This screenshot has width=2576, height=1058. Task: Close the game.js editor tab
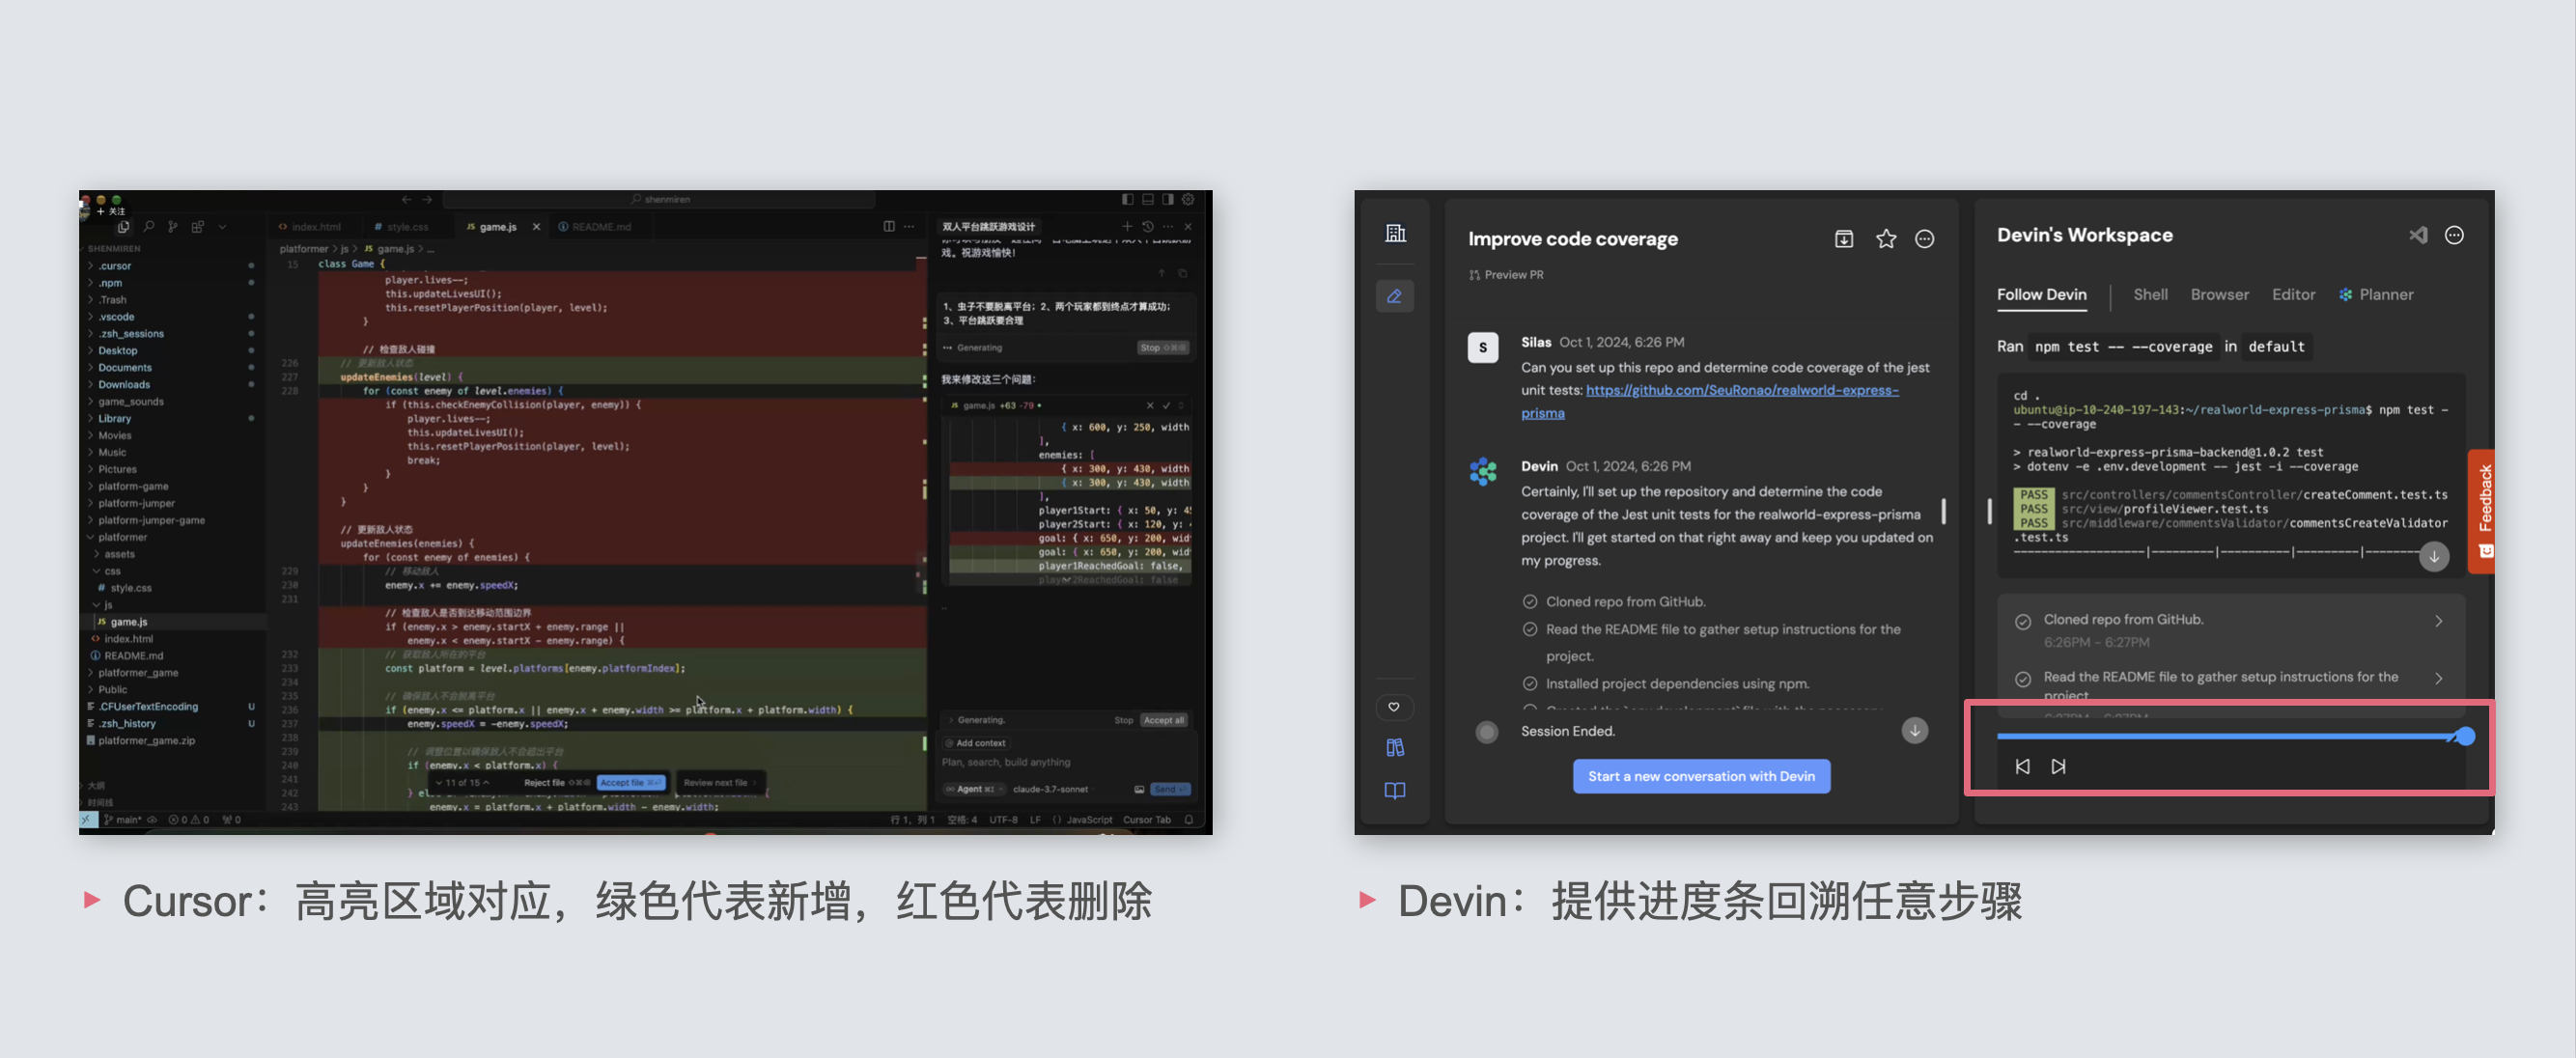(x=536, y=227)
